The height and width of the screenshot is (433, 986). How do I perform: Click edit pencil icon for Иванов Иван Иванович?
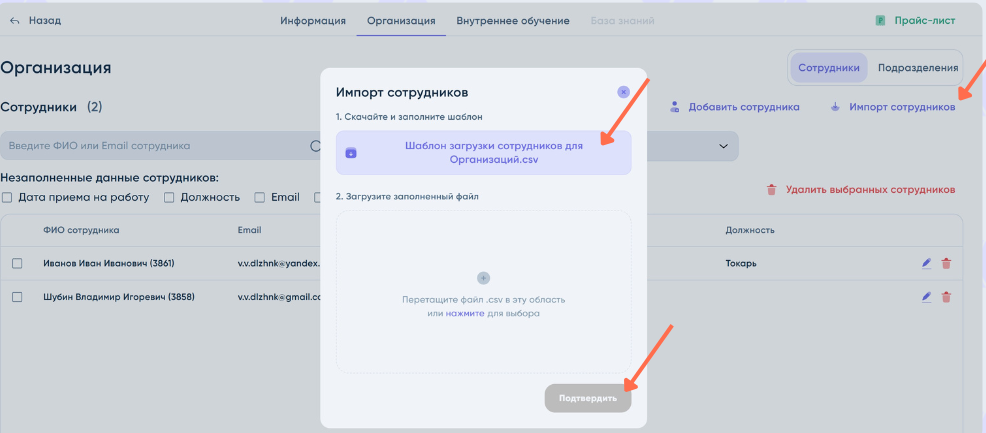[x=927, y=264]
